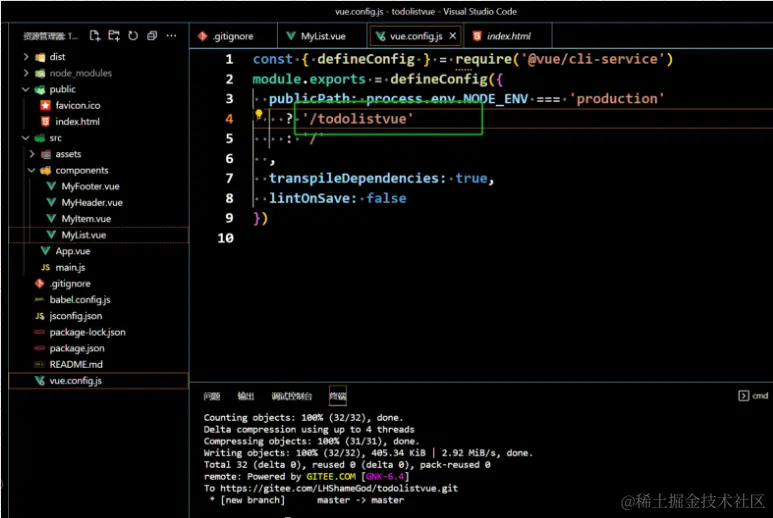Click the public folder icon
This screenshot has width=773, height=518.
pos(40,90)
